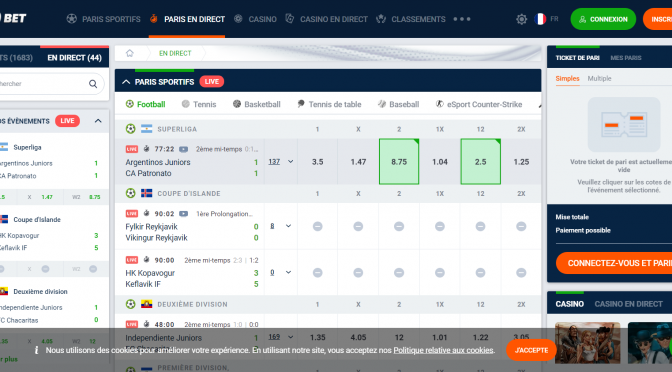This screenshot has width=672, height=372.
Task: Select the 1.25 odds under 2X
Action: [x=521, y=162]
